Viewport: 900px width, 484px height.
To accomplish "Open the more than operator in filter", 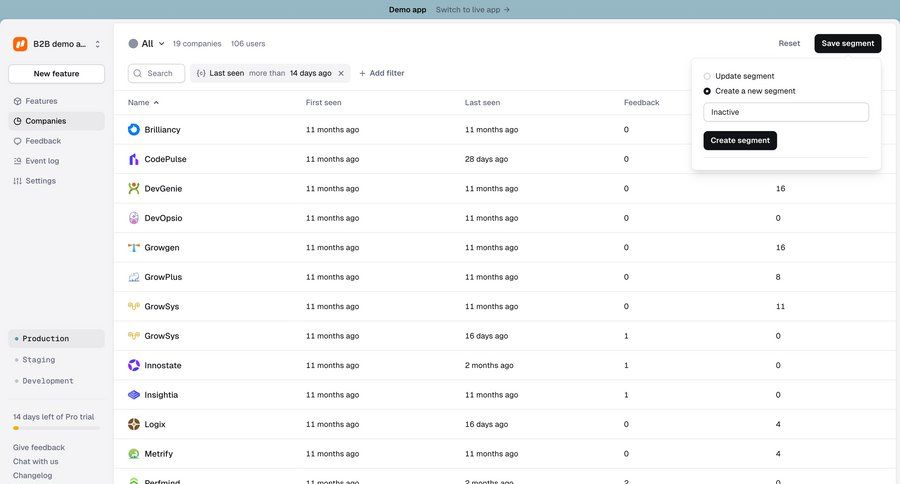I will (x=267, y=73).
